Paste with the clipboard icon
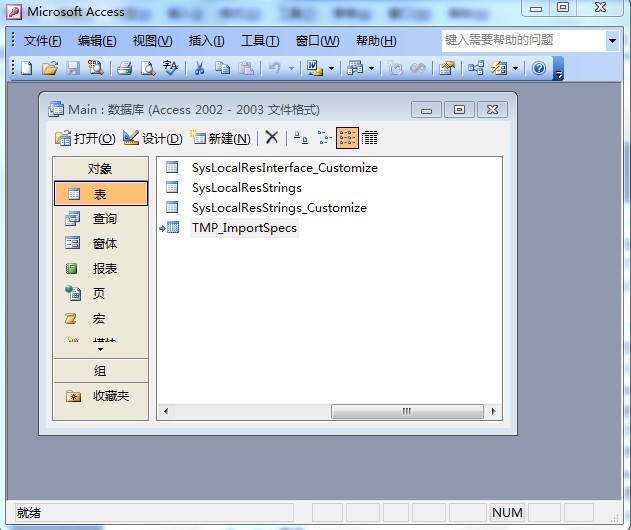This screenshot has width=631, height=530. 246,68
